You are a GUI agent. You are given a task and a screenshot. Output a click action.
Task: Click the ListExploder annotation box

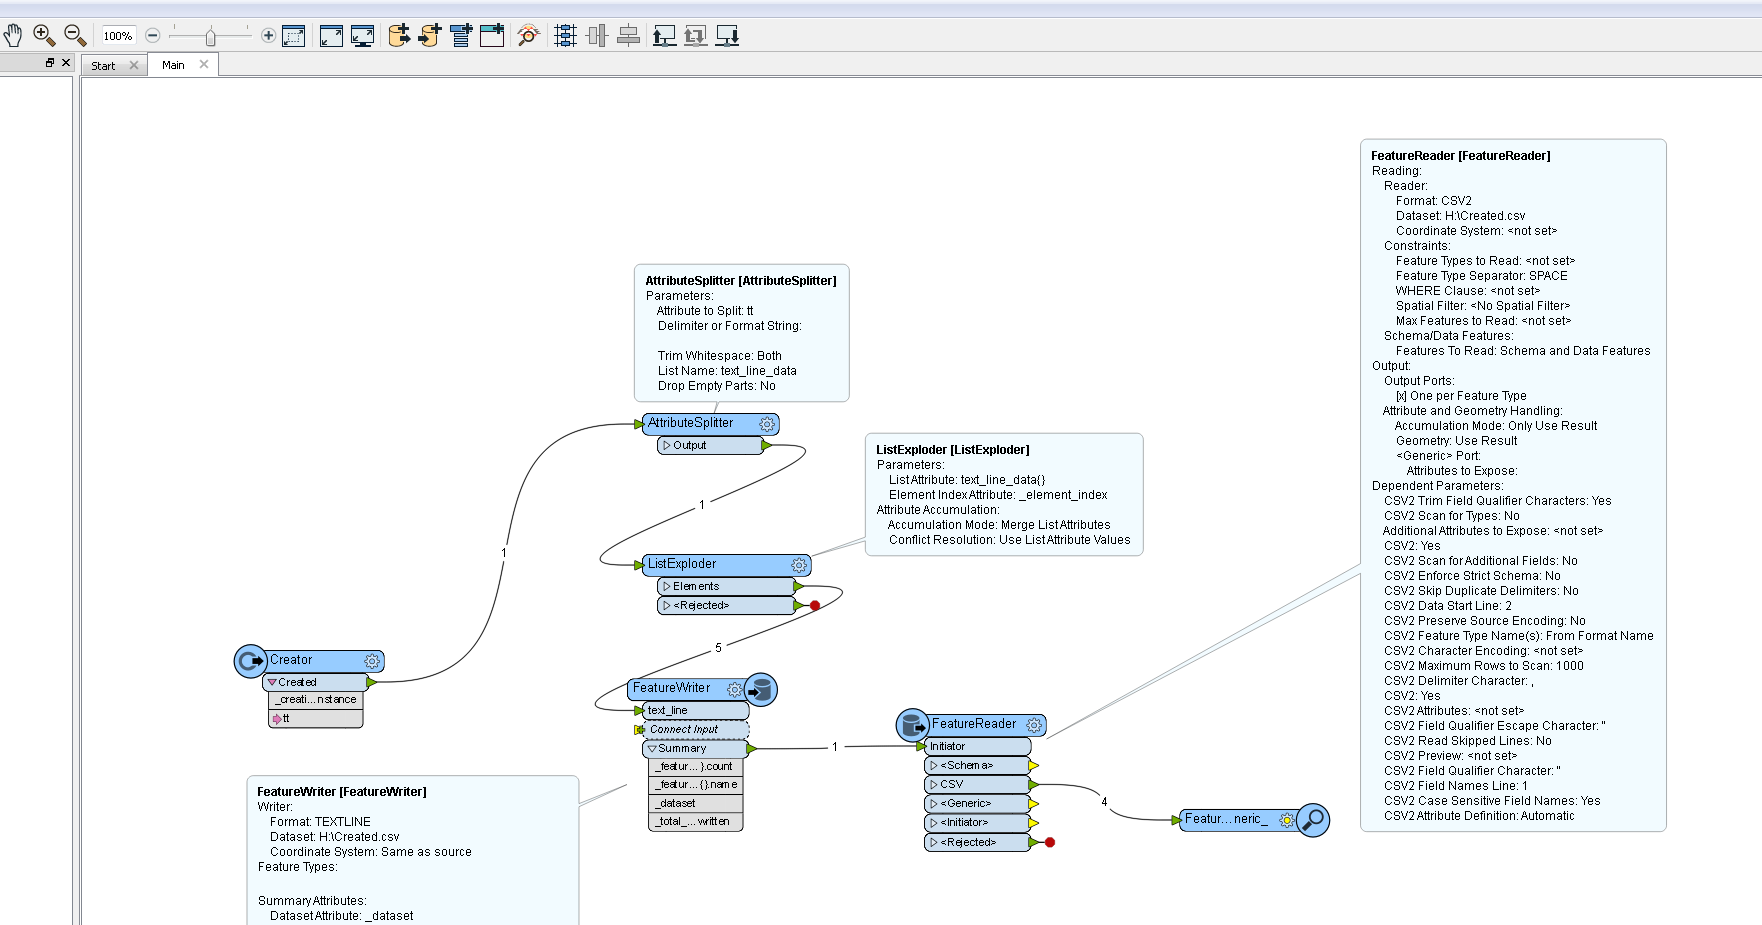1004,494
